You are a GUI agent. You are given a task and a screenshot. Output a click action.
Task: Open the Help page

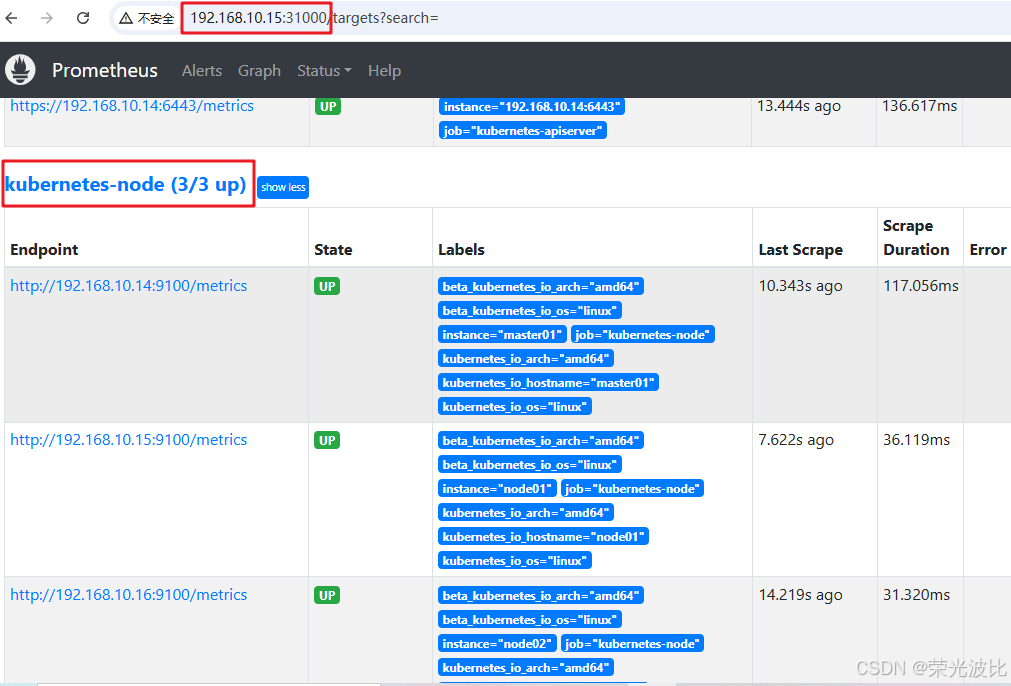coord(384,70)
